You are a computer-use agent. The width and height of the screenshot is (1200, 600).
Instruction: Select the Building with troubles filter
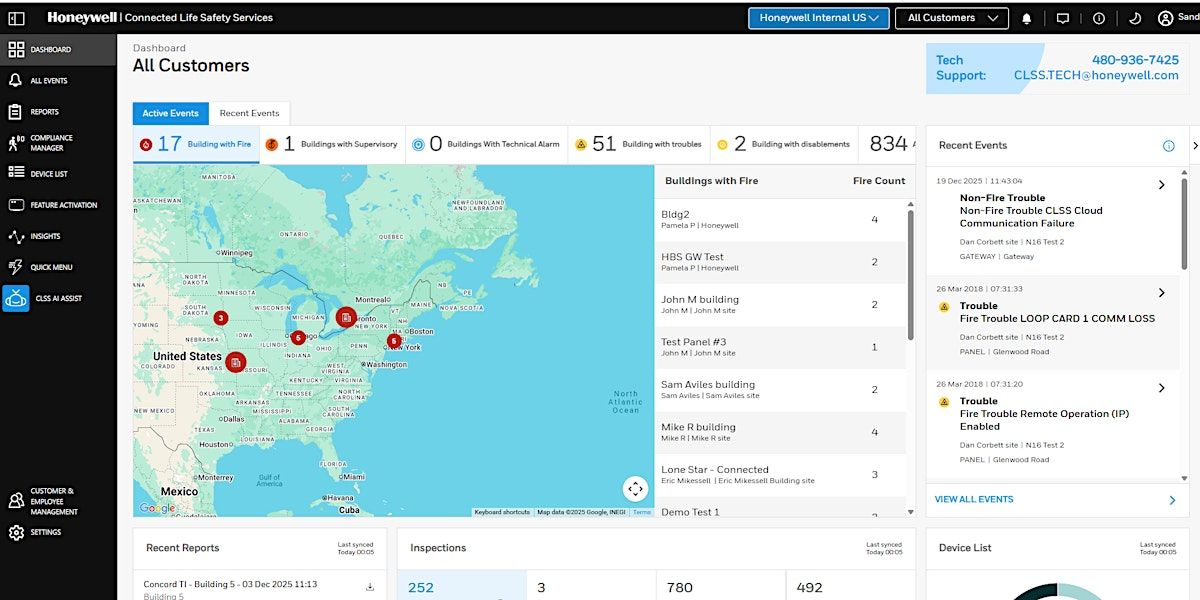(x=639, y=144)
